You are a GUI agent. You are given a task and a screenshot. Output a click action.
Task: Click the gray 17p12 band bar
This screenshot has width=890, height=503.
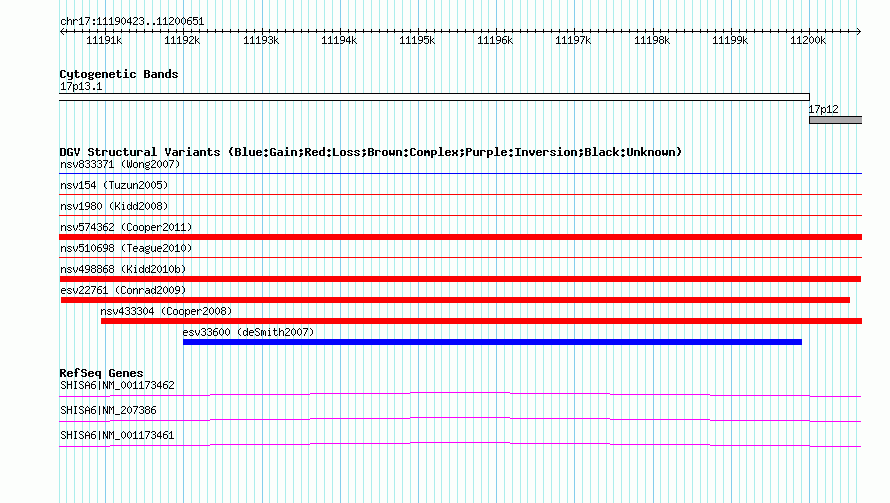click(x=836, y=120)
